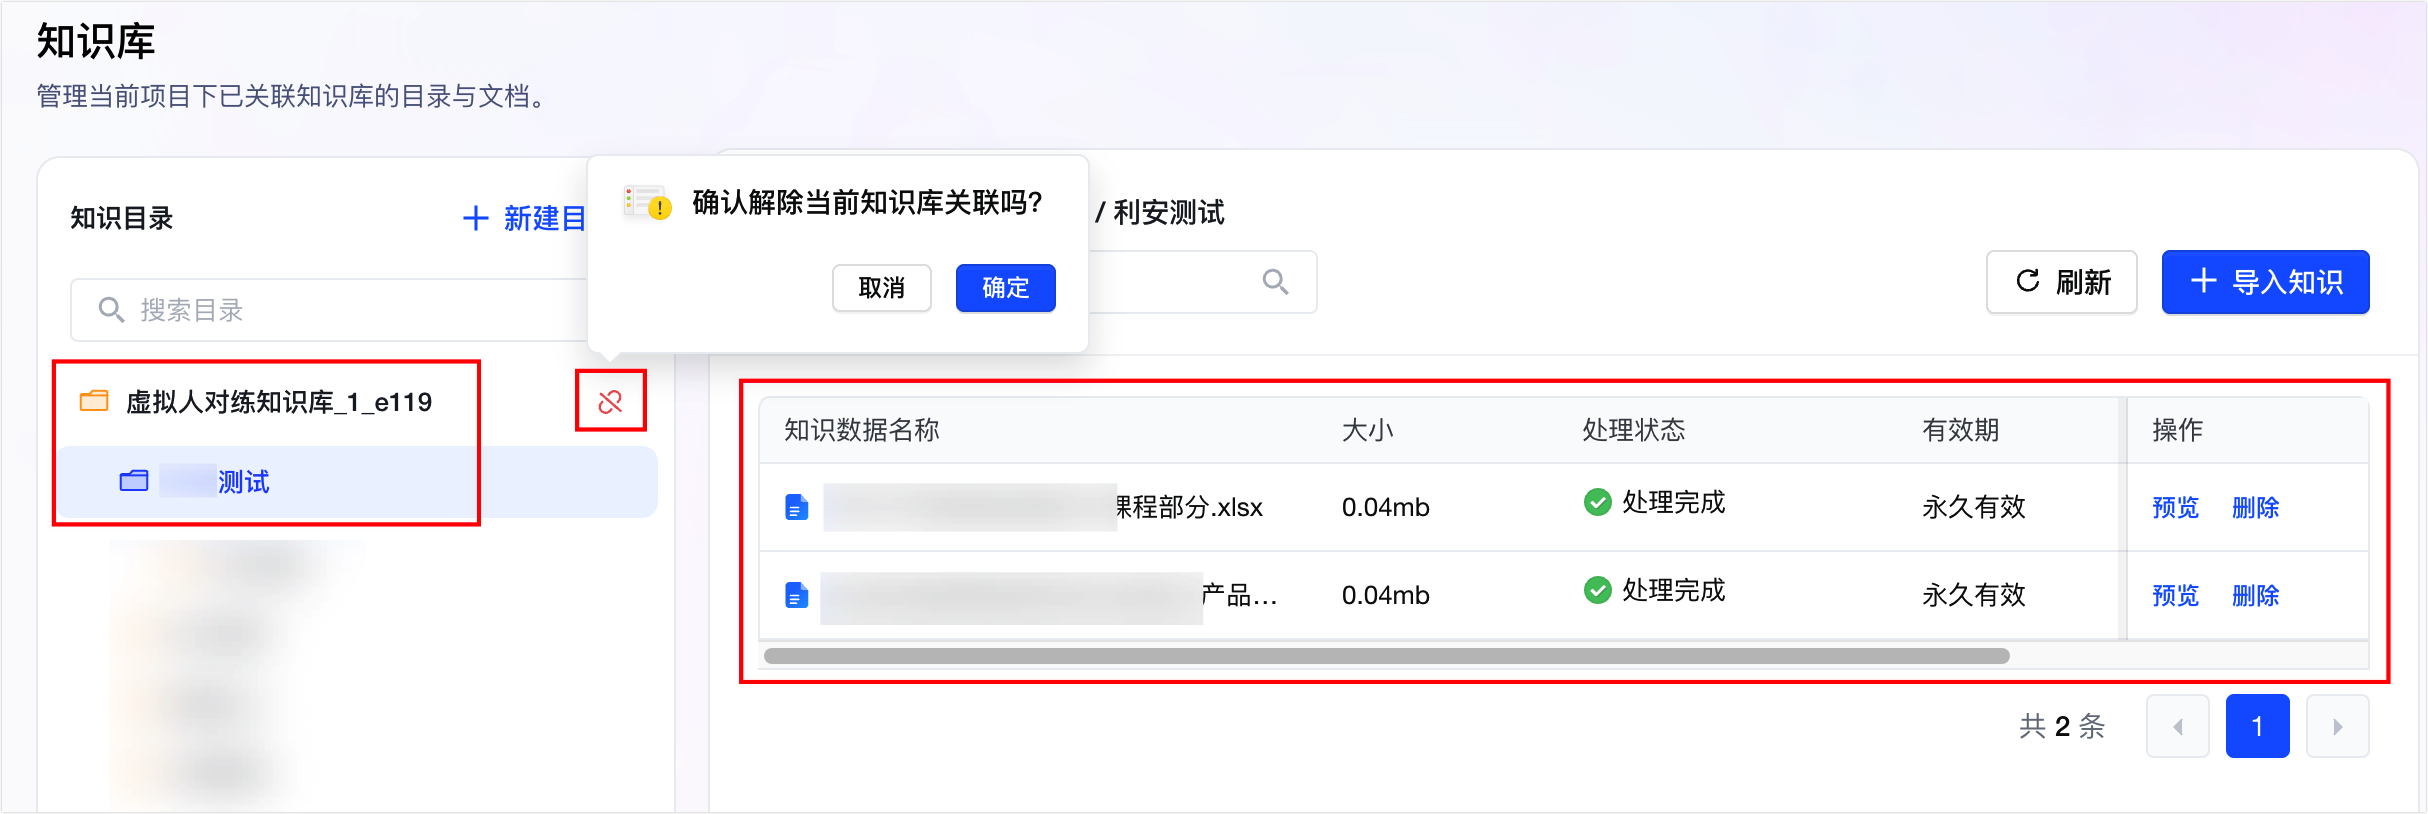Screen dimensions: 2428x814
Task: Click the horizontal scrollbar under the table
Action: coord(1386,656)
